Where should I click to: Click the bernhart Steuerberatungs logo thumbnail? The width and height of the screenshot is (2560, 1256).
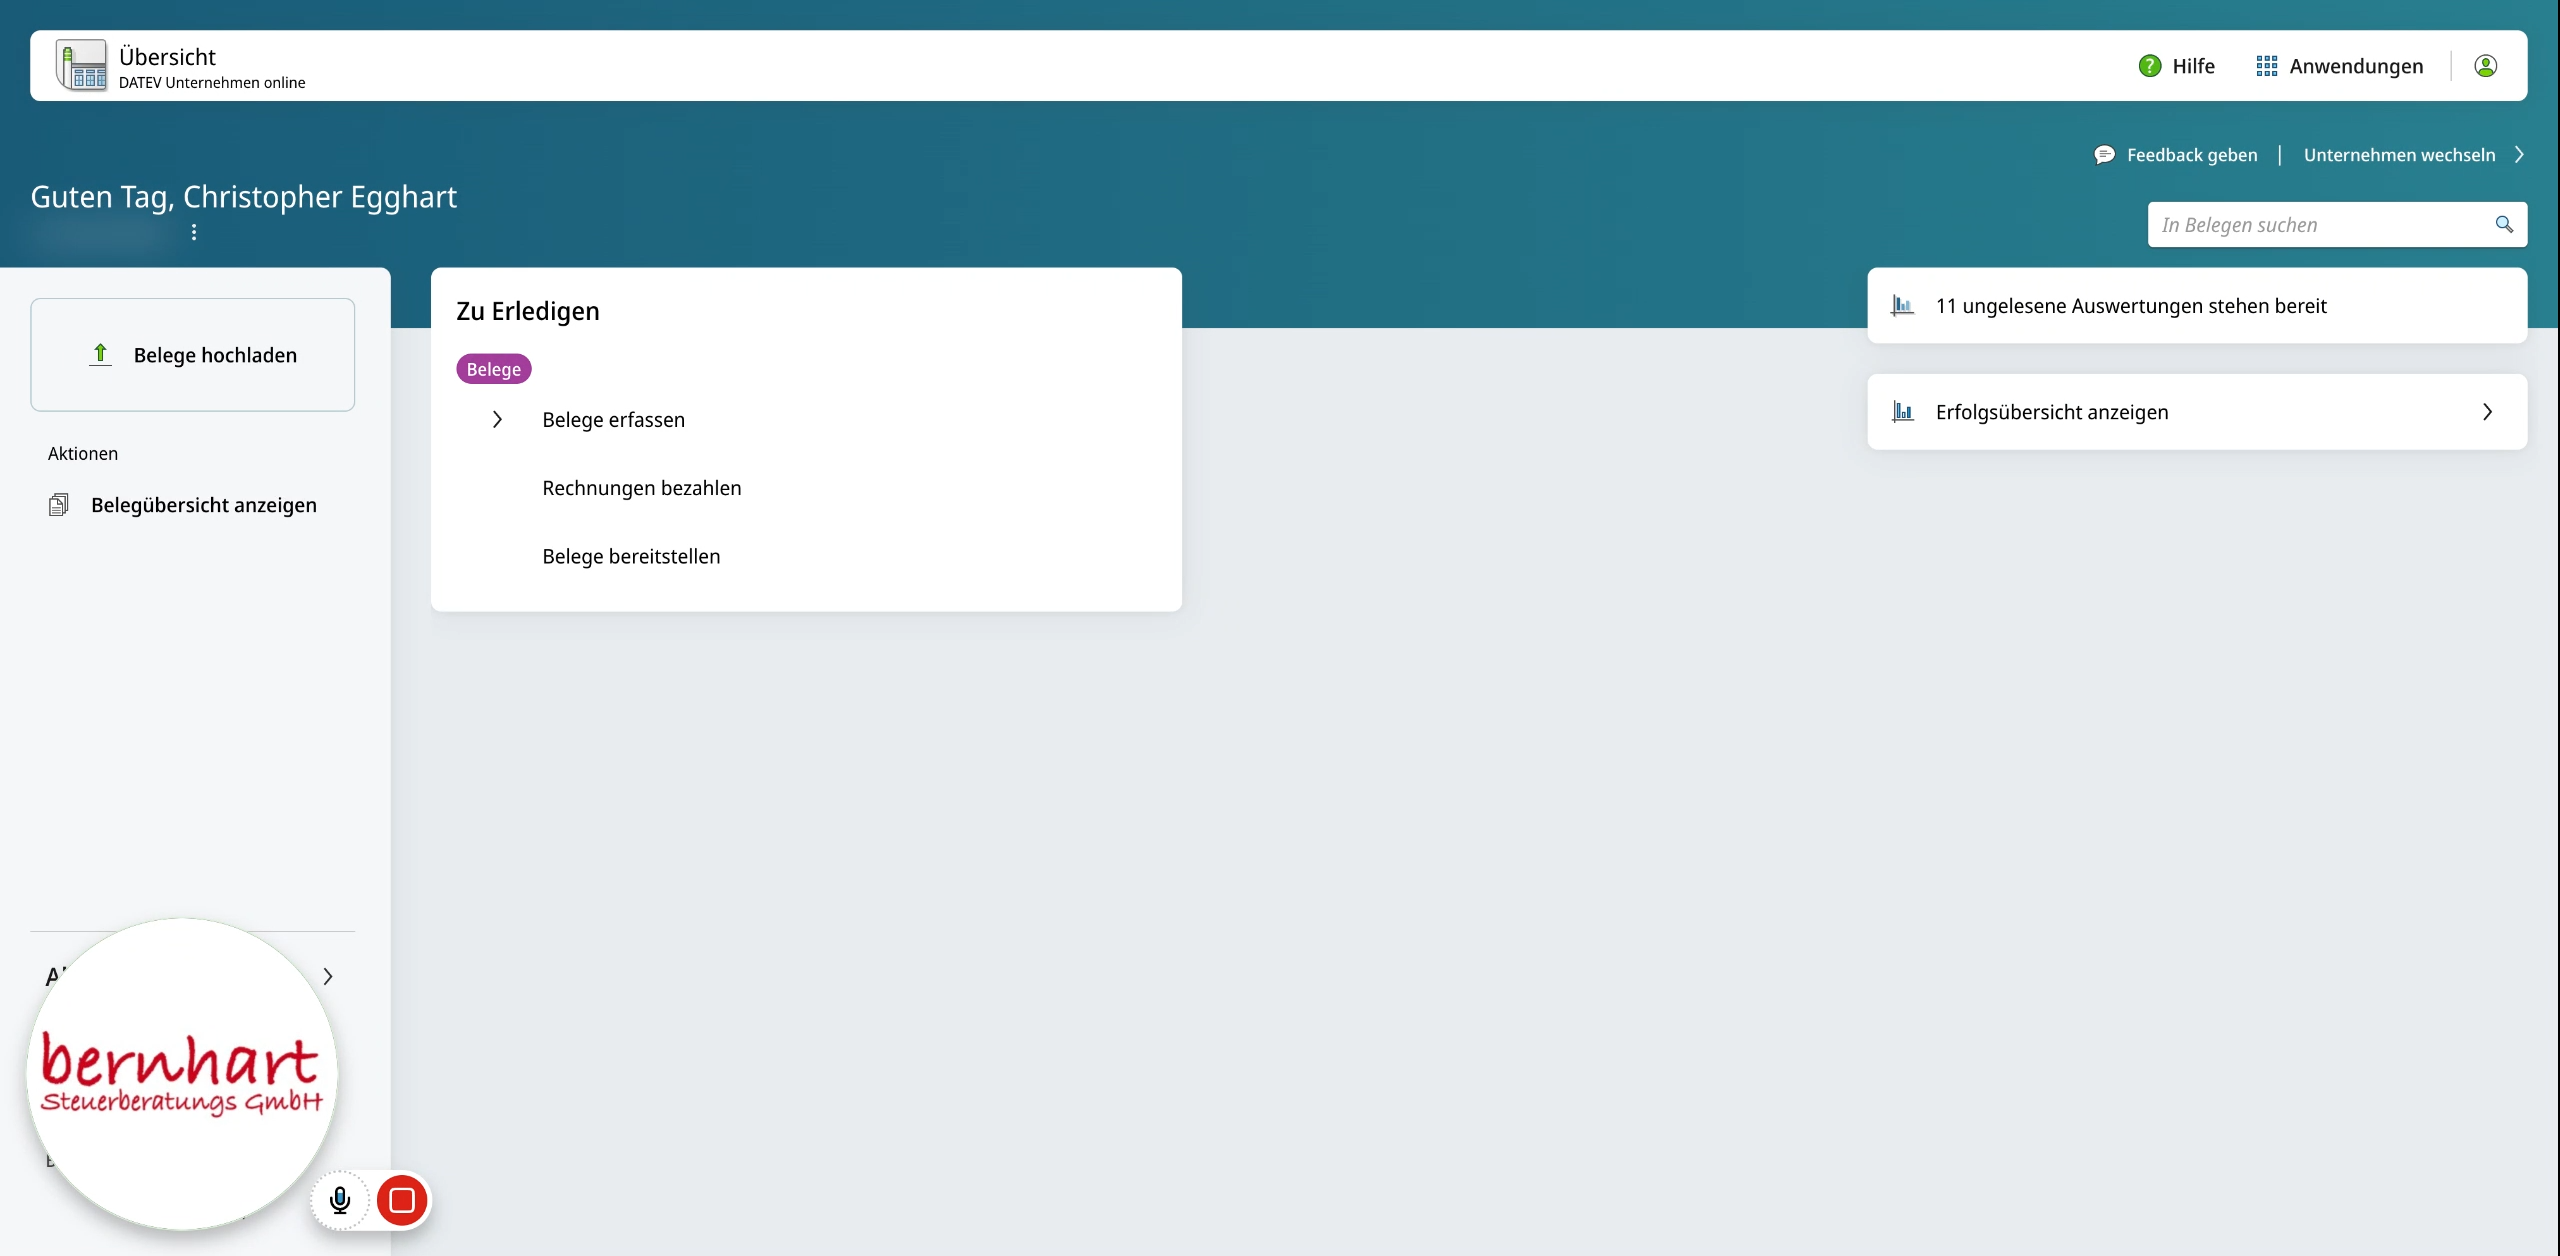(x=181, y=1074)
